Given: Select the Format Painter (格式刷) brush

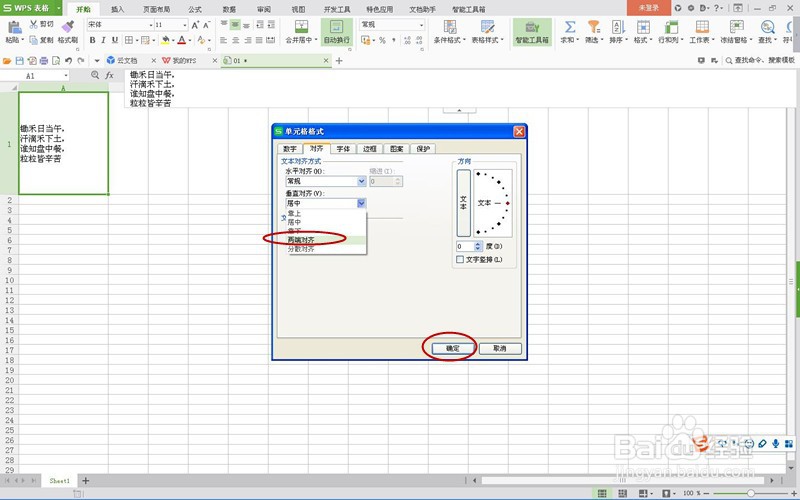Looking at the screenshot, I should click(x=68, y=27).
